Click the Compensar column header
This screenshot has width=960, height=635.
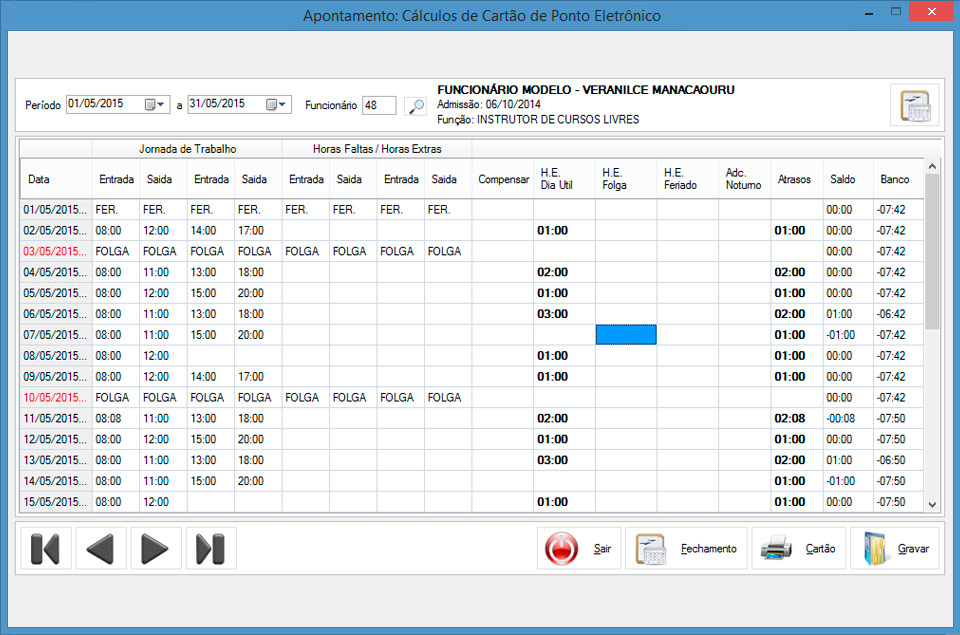[x=503, y=179]
